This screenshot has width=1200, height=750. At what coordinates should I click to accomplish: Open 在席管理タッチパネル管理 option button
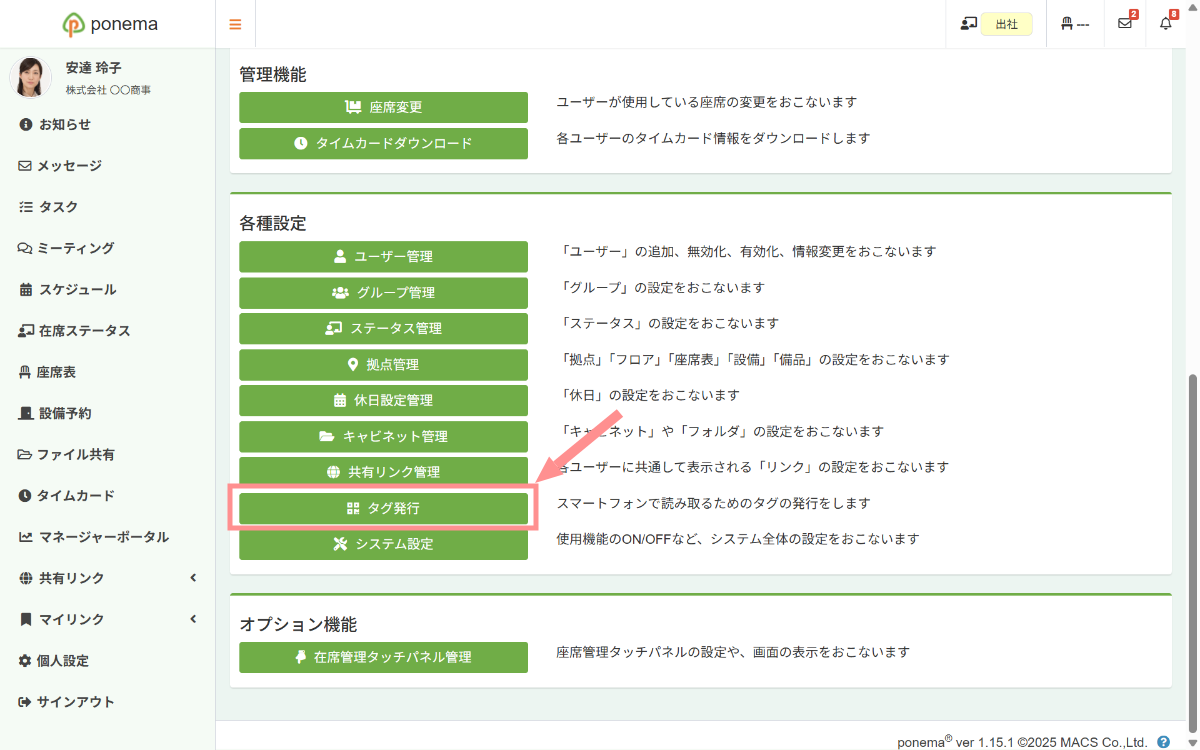point(383,657)
